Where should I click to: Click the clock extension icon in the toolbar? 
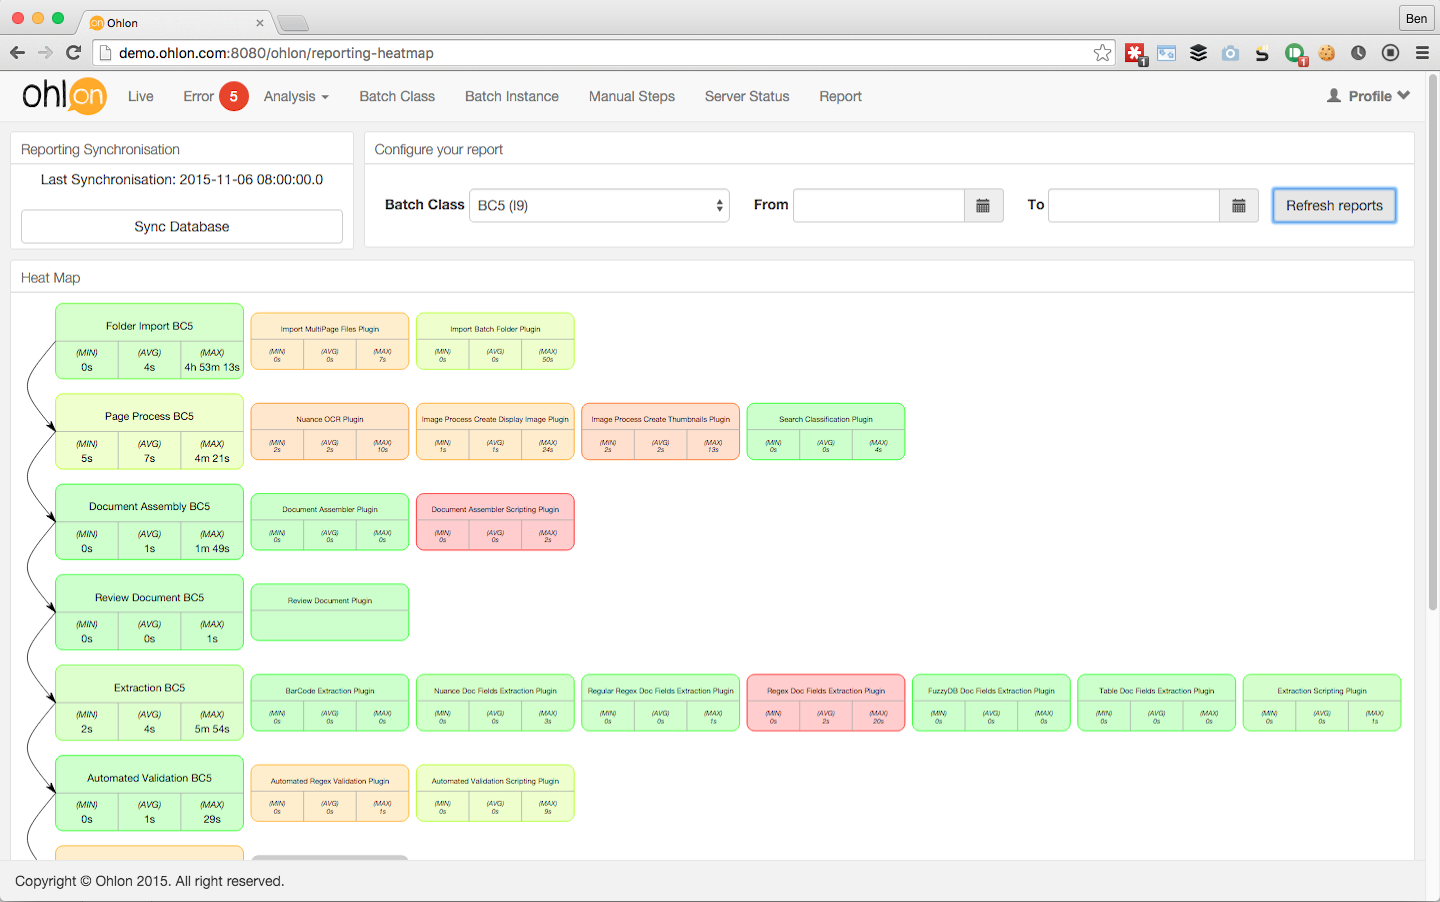click(x=1358, y=53)
